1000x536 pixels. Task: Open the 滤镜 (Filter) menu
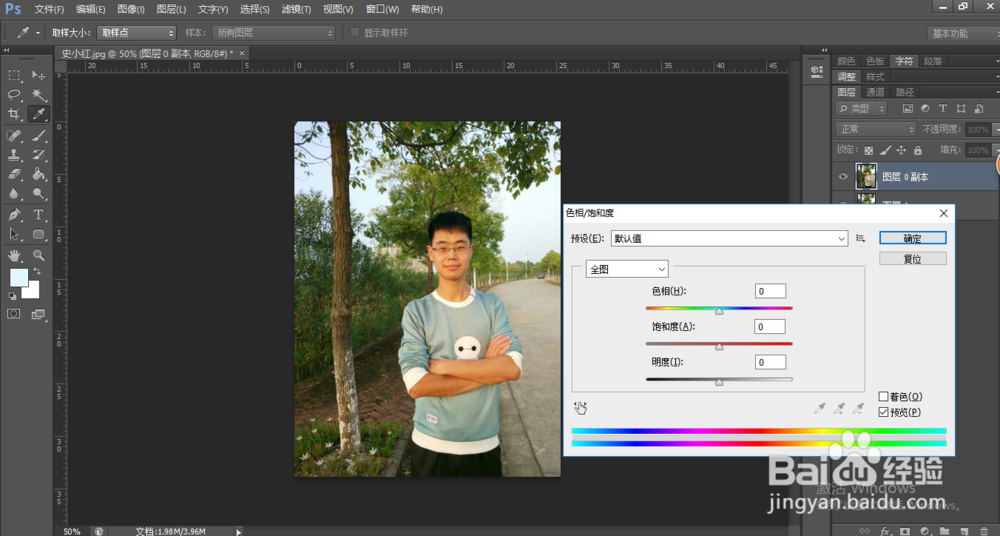pyautogui.click(x=295, y=9)
